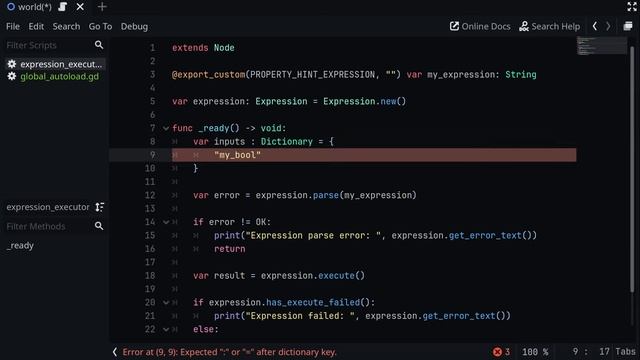This screenshot has width=640, height=360.
Task: Toggle the scripts panel with left arrow
Action: (115, 352)
